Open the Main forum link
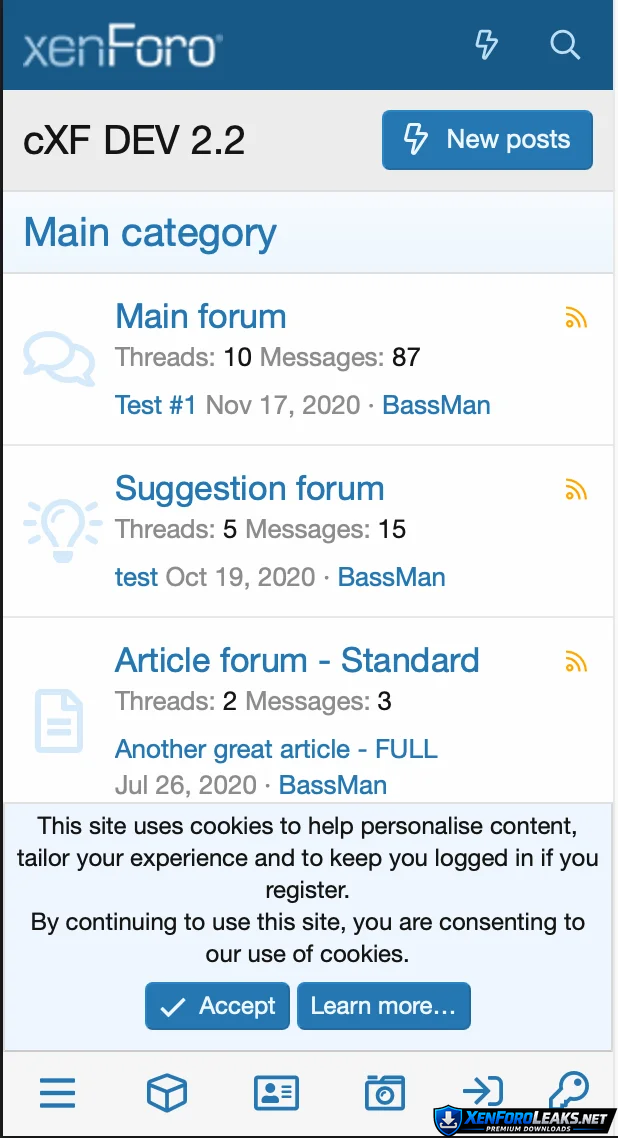This screenshot has width=618, height=1138. (x=201, y=317)
